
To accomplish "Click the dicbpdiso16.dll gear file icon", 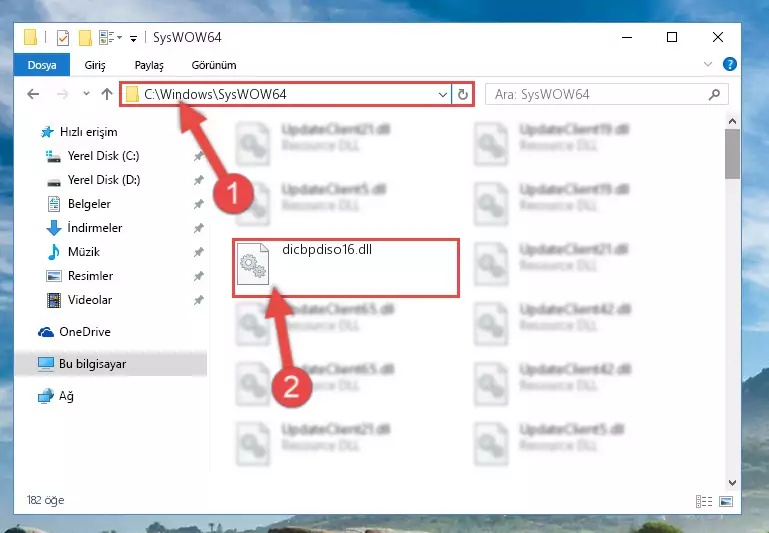I will [x=253, y=264].
